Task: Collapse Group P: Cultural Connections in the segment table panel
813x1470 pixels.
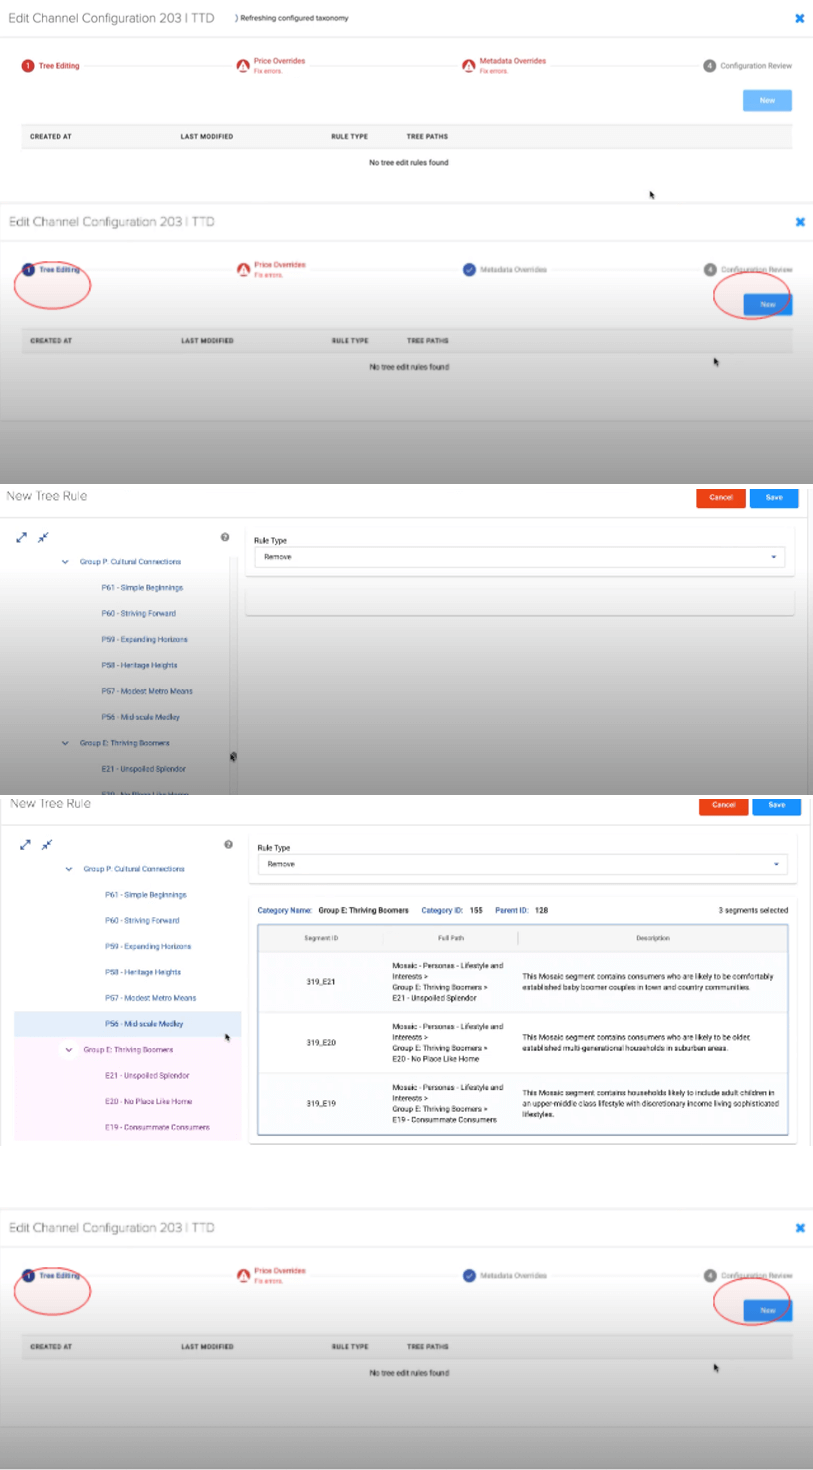Action: pyautogui.click(x=69, y=869)
